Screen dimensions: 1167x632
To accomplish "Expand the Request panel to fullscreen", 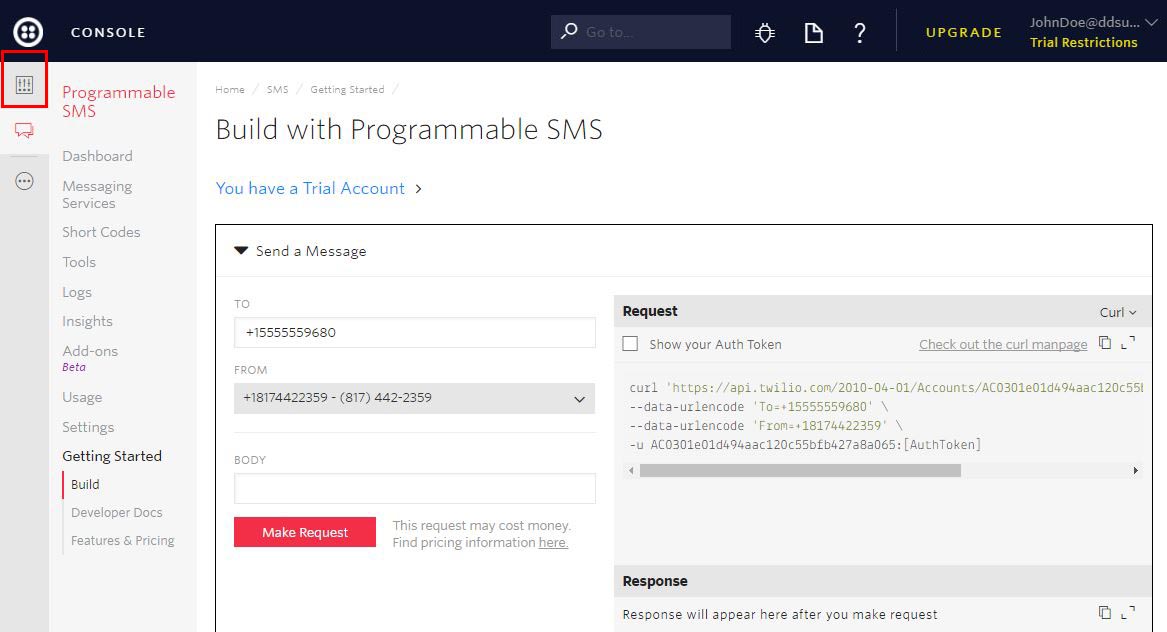I will [1128, 343].
